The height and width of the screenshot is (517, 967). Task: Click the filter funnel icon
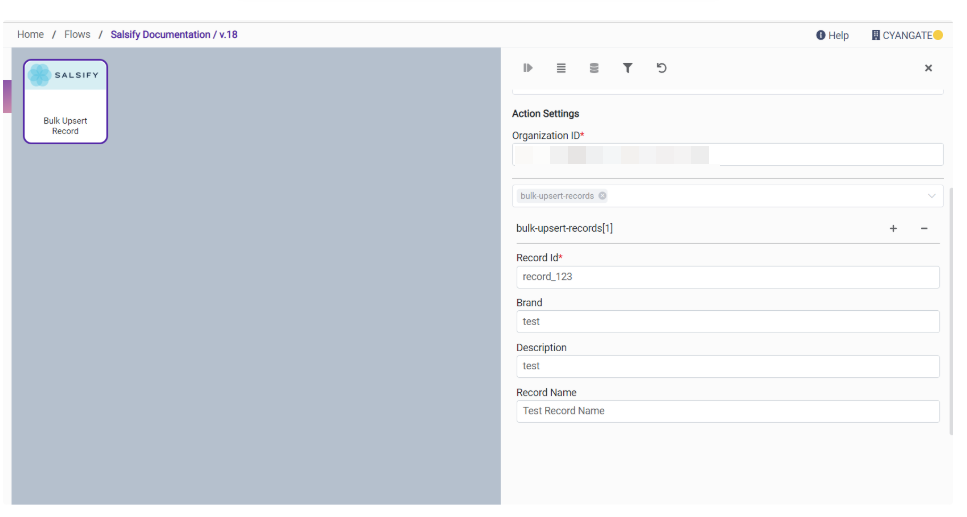627,68
